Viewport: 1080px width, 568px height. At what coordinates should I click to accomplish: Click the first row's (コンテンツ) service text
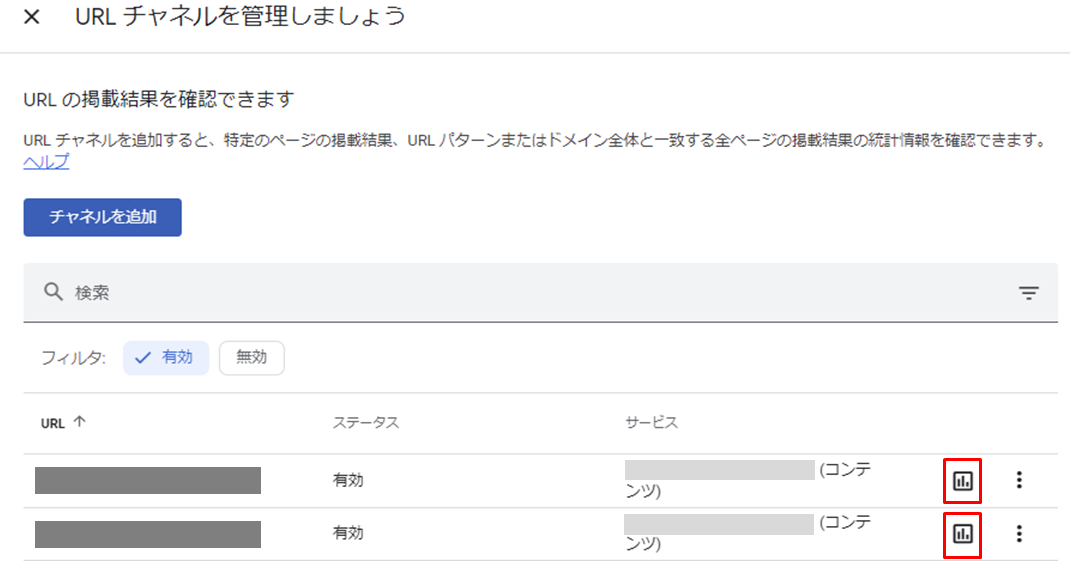point(747,481)
